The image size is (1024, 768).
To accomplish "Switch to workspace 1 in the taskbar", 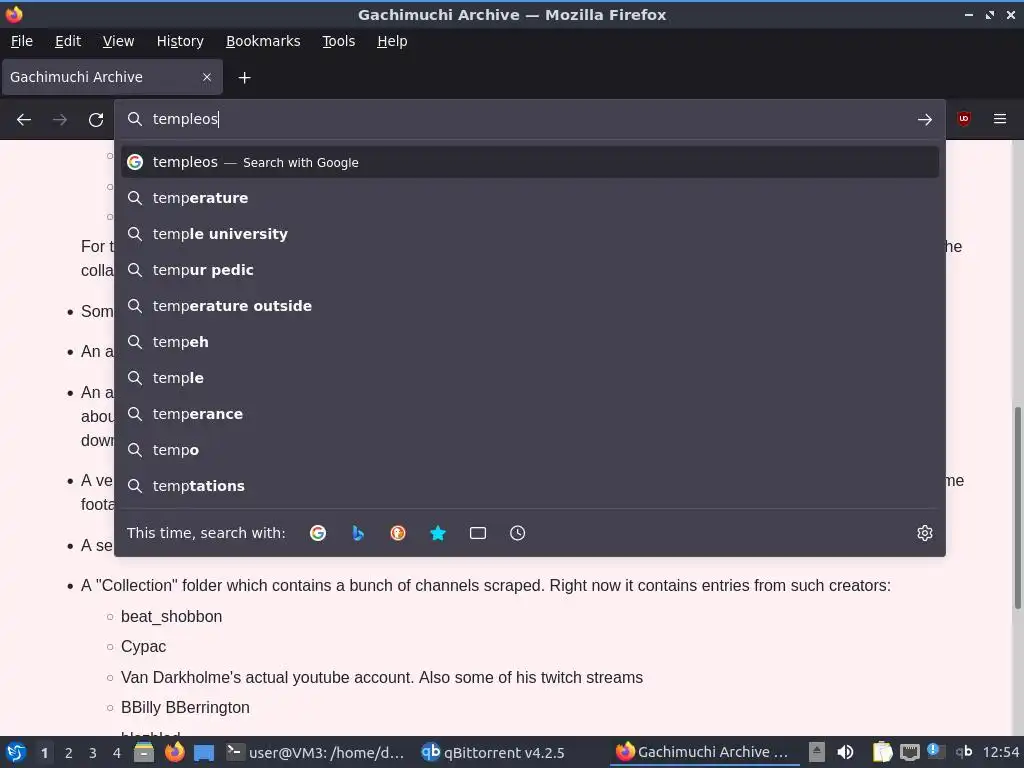I will pyautogui.click(x=44, y=753).
